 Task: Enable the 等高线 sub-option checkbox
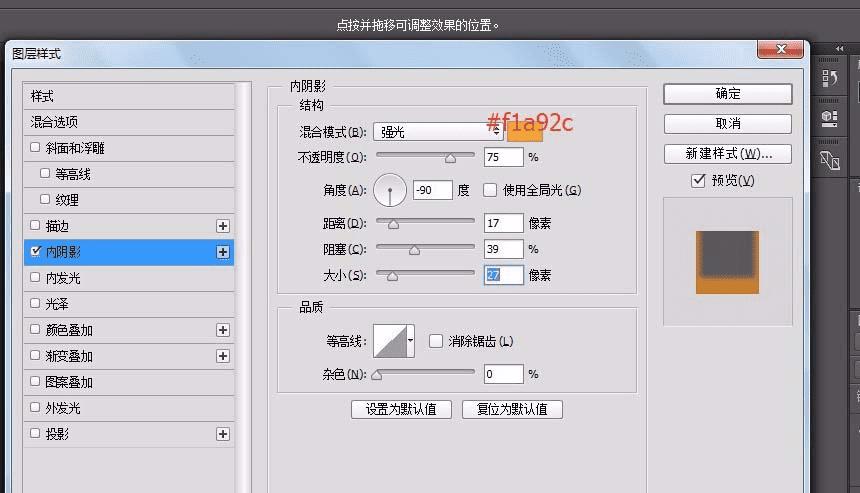[45, 173]
